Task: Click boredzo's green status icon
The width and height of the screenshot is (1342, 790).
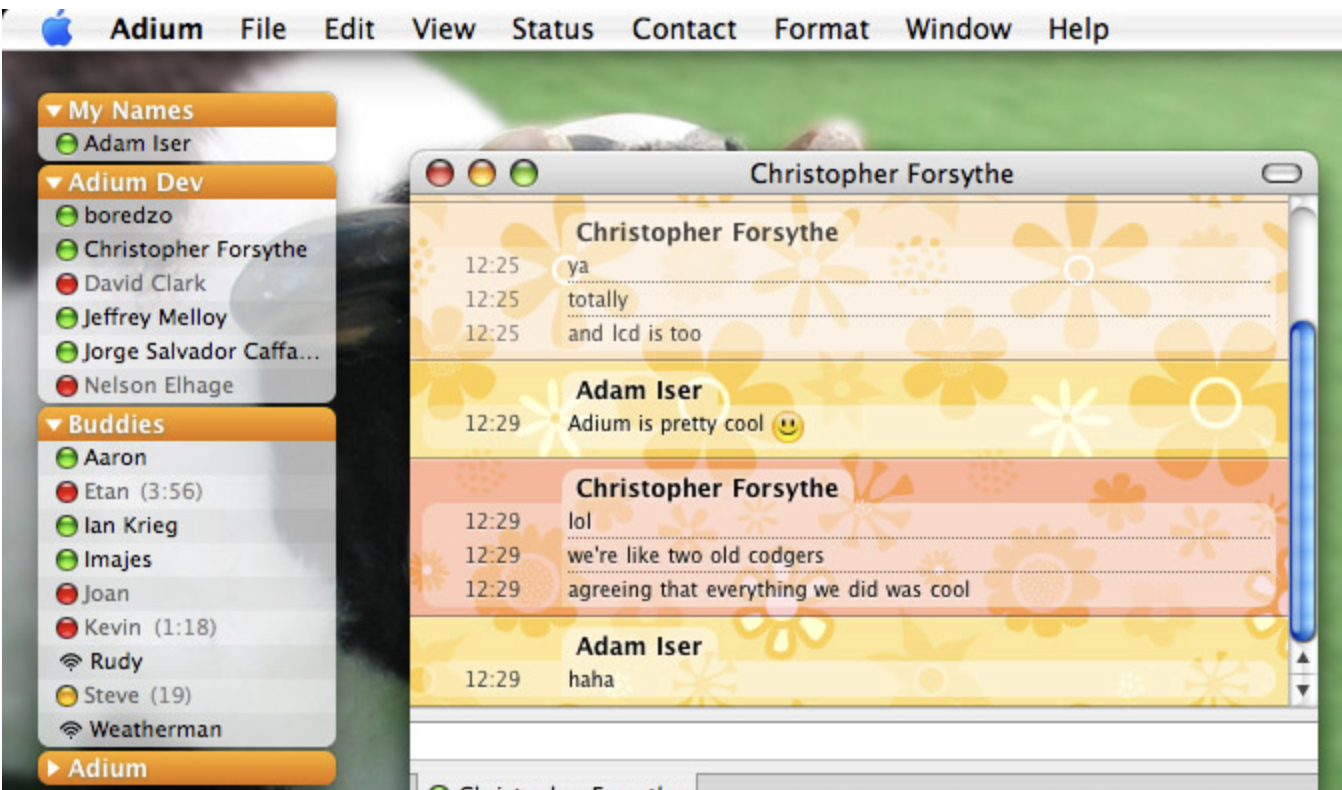Action: coord(67,215)
